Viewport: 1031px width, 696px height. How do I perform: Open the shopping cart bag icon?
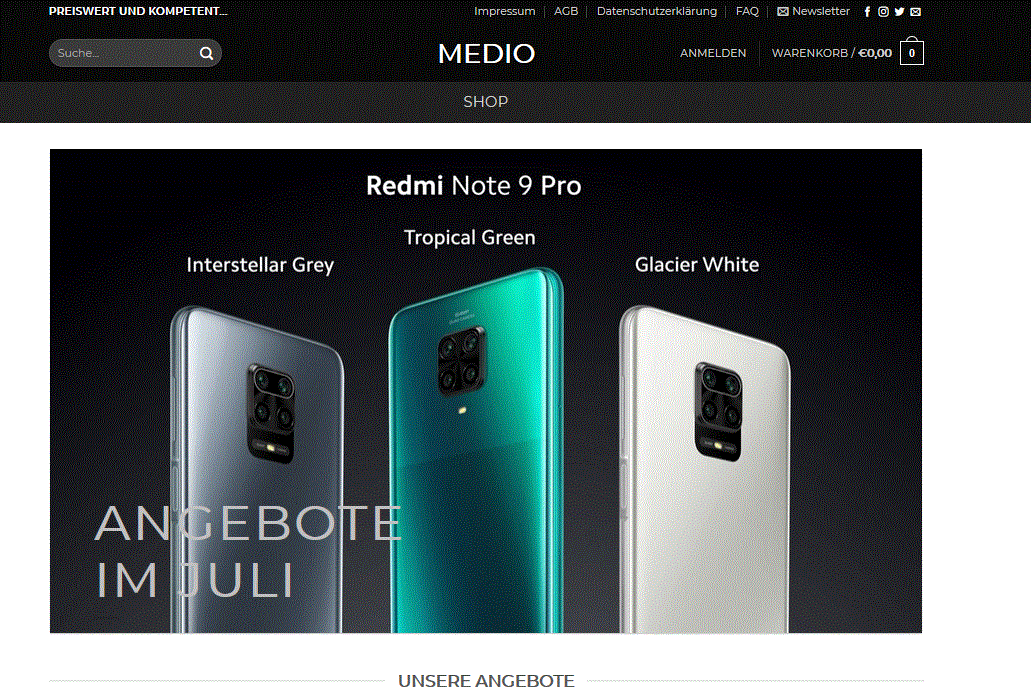[x=912, y=52]
